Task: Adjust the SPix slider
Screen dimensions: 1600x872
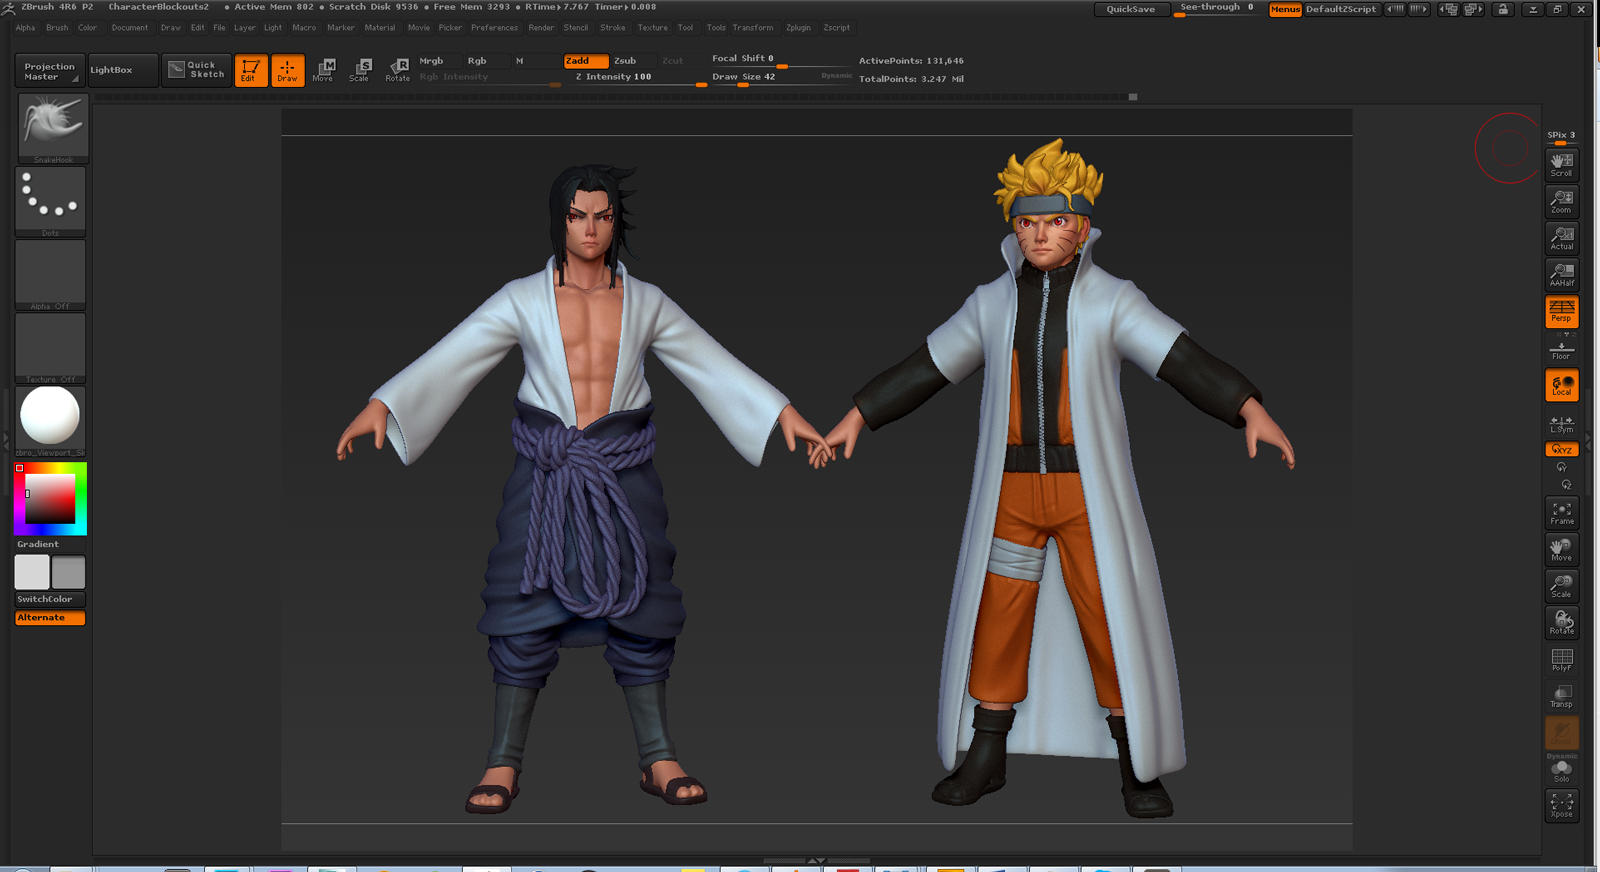Action: pyautogui.click(x=1561, y=138)
